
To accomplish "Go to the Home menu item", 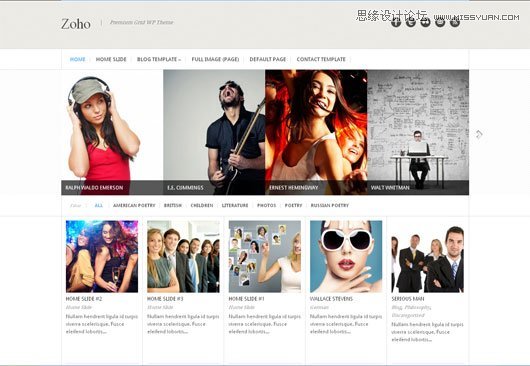I will pyautogui.click(x=77, y=59).
